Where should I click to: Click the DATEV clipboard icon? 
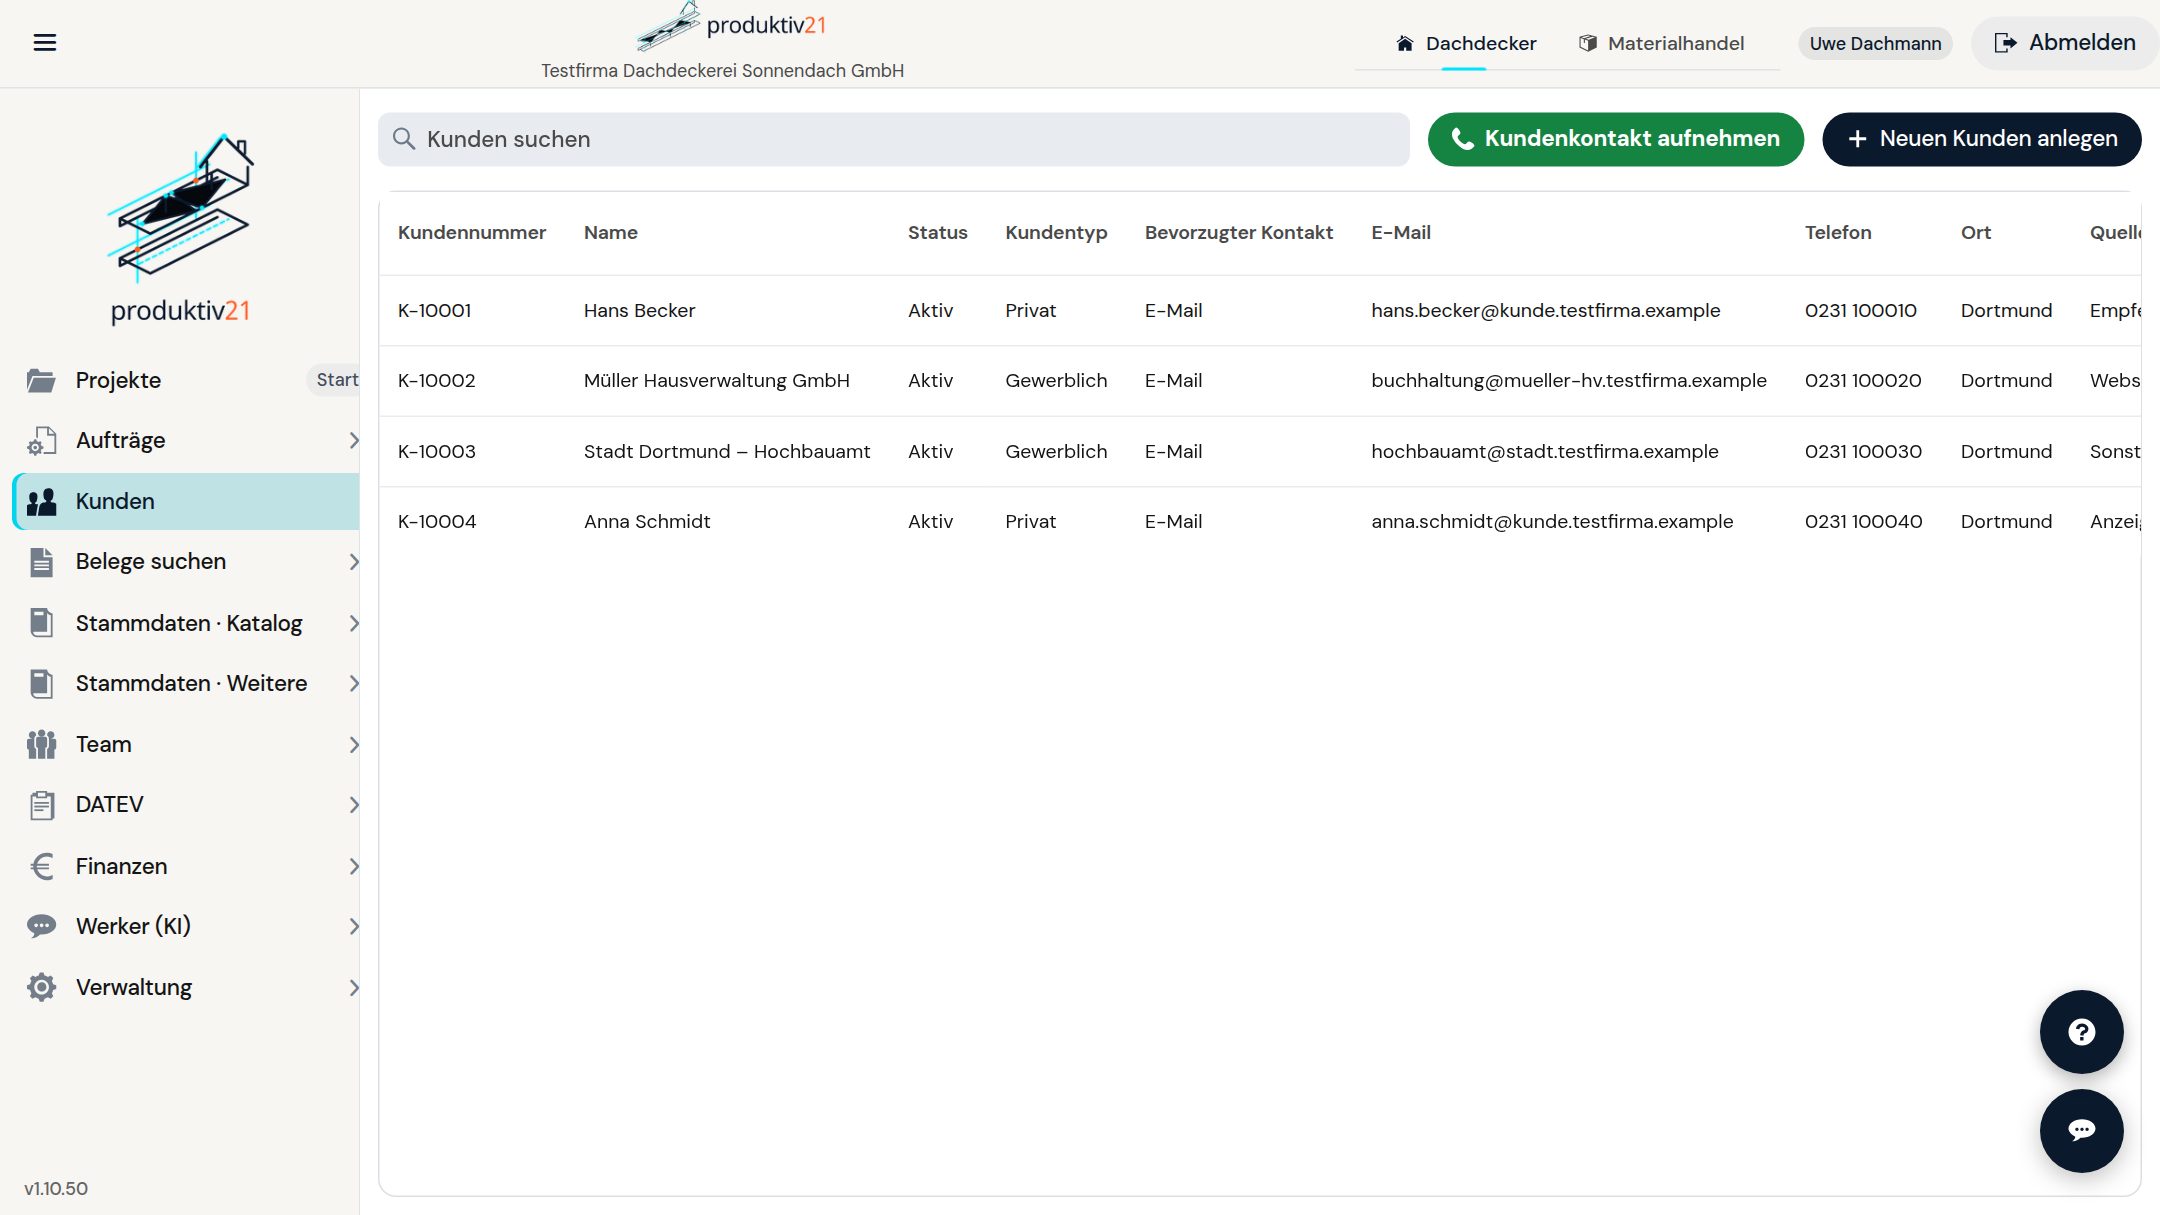pos(41,805)
